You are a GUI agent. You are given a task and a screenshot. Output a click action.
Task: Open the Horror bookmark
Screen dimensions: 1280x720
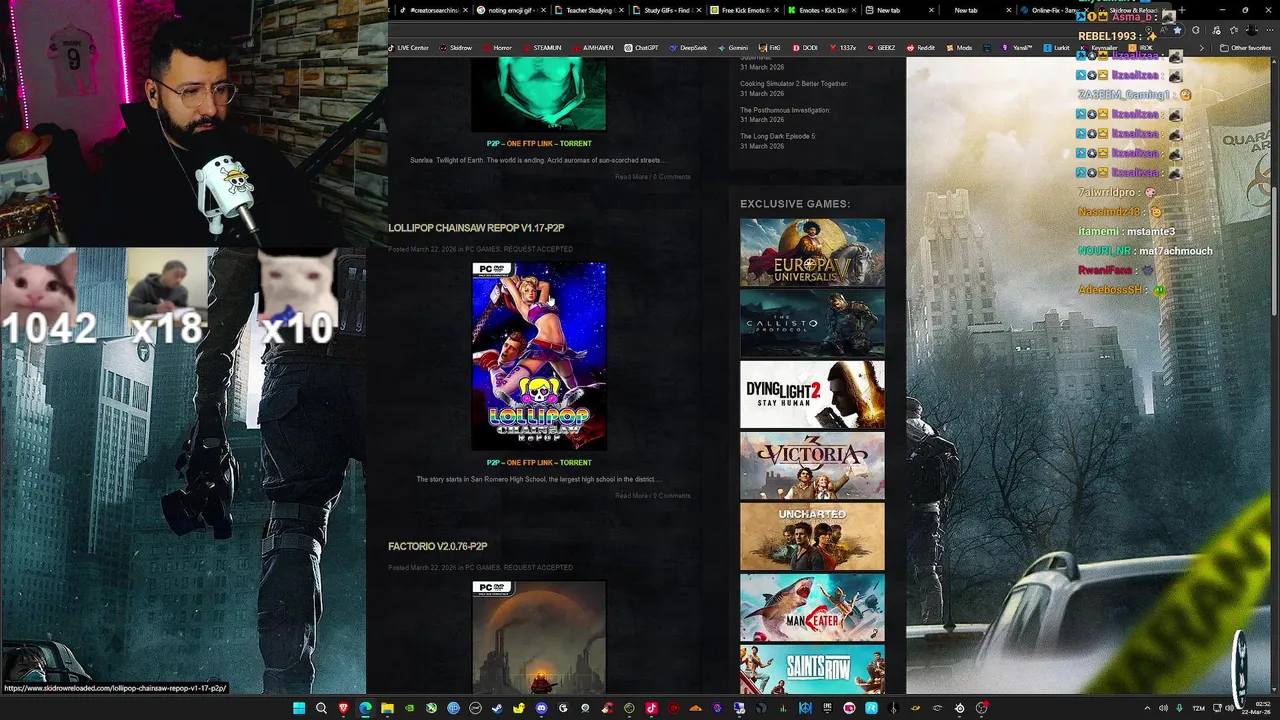(x=497, y=48)
